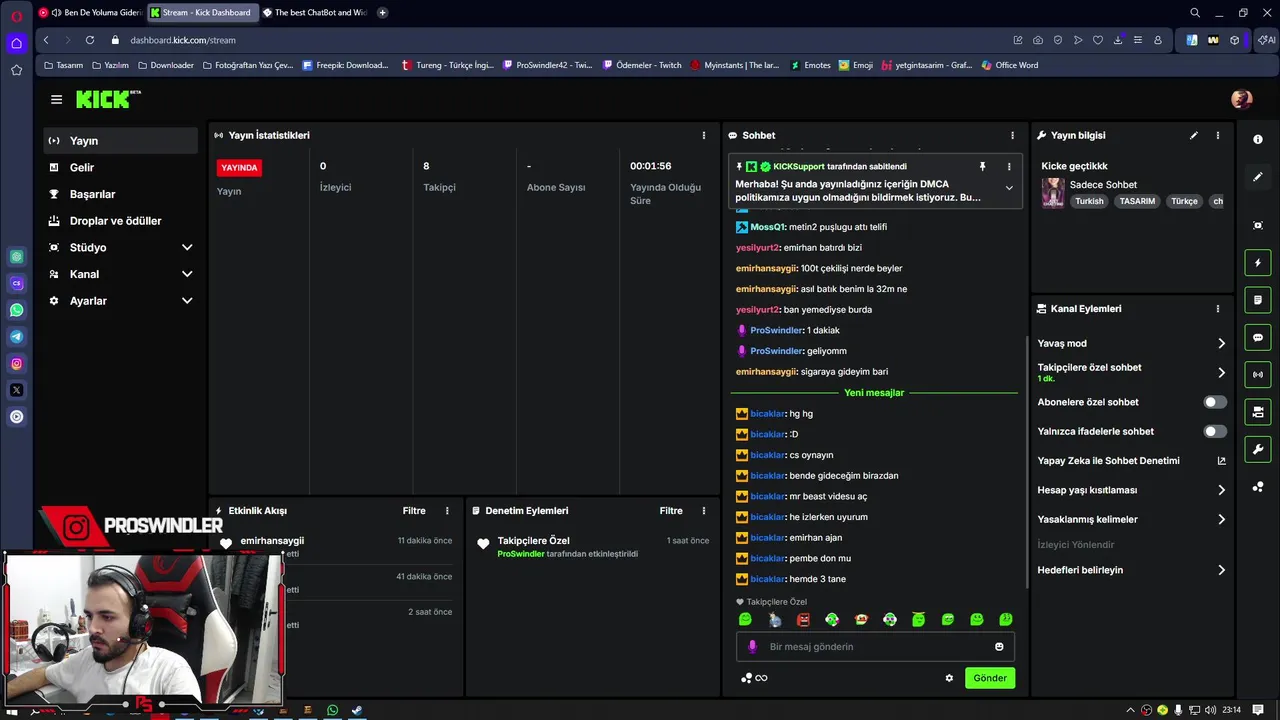Image resolution: width=1280 pixels, height=720 pixels.
Task: Click Filtre in Etkinlik Akışı panel
Action: (x=414, y=511)
